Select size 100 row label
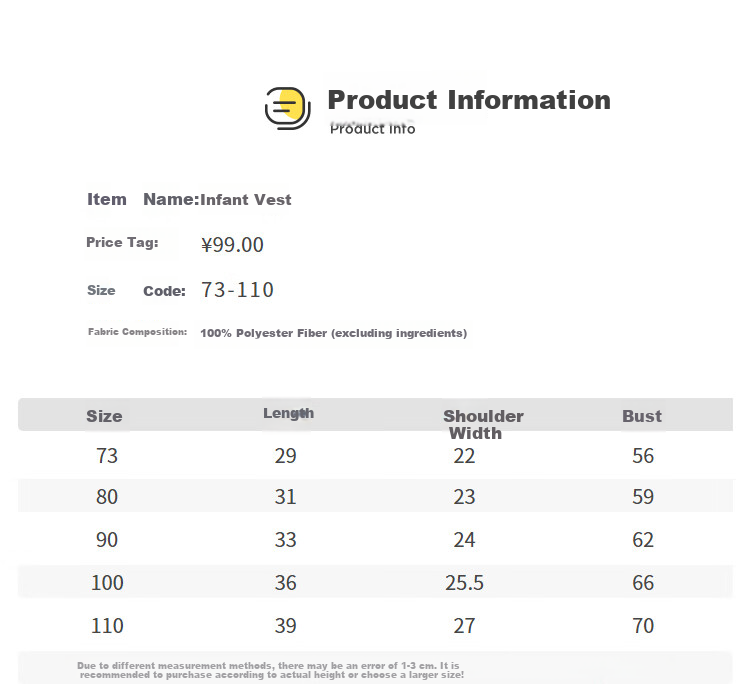This screenshot has width=750, height=684. (x=107, y=583)
